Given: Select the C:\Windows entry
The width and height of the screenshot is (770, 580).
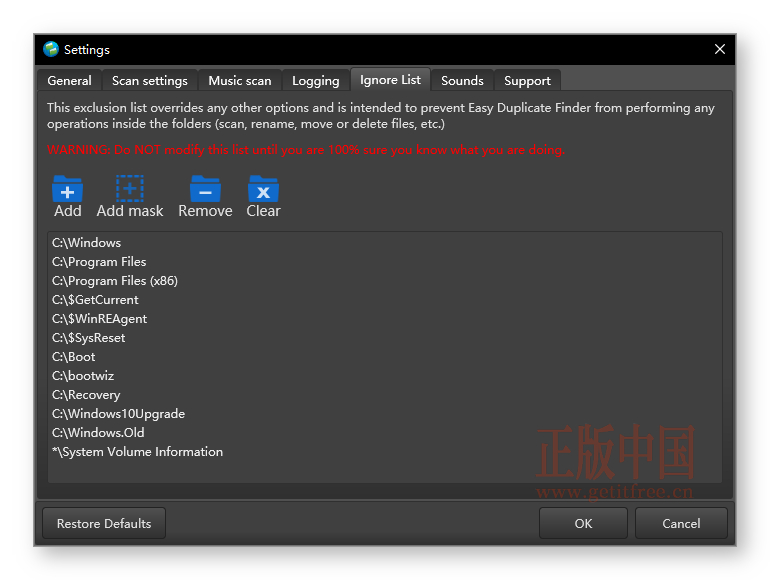Looking at the screenshot, I should (385, 243).
